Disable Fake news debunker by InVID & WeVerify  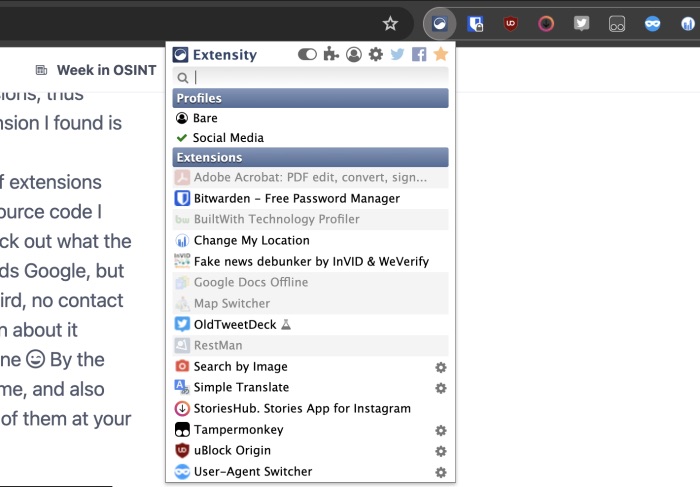click(x=311, y=261)
